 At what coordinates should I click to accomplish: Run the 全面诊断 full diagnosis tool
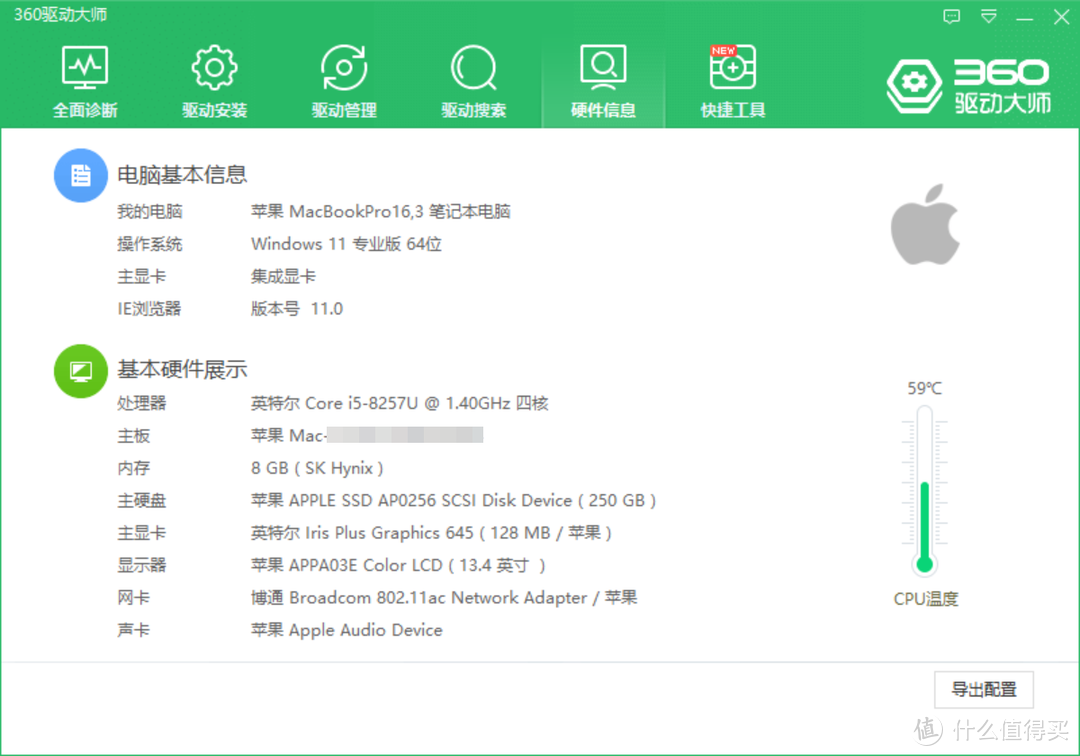tap(85, 80)
